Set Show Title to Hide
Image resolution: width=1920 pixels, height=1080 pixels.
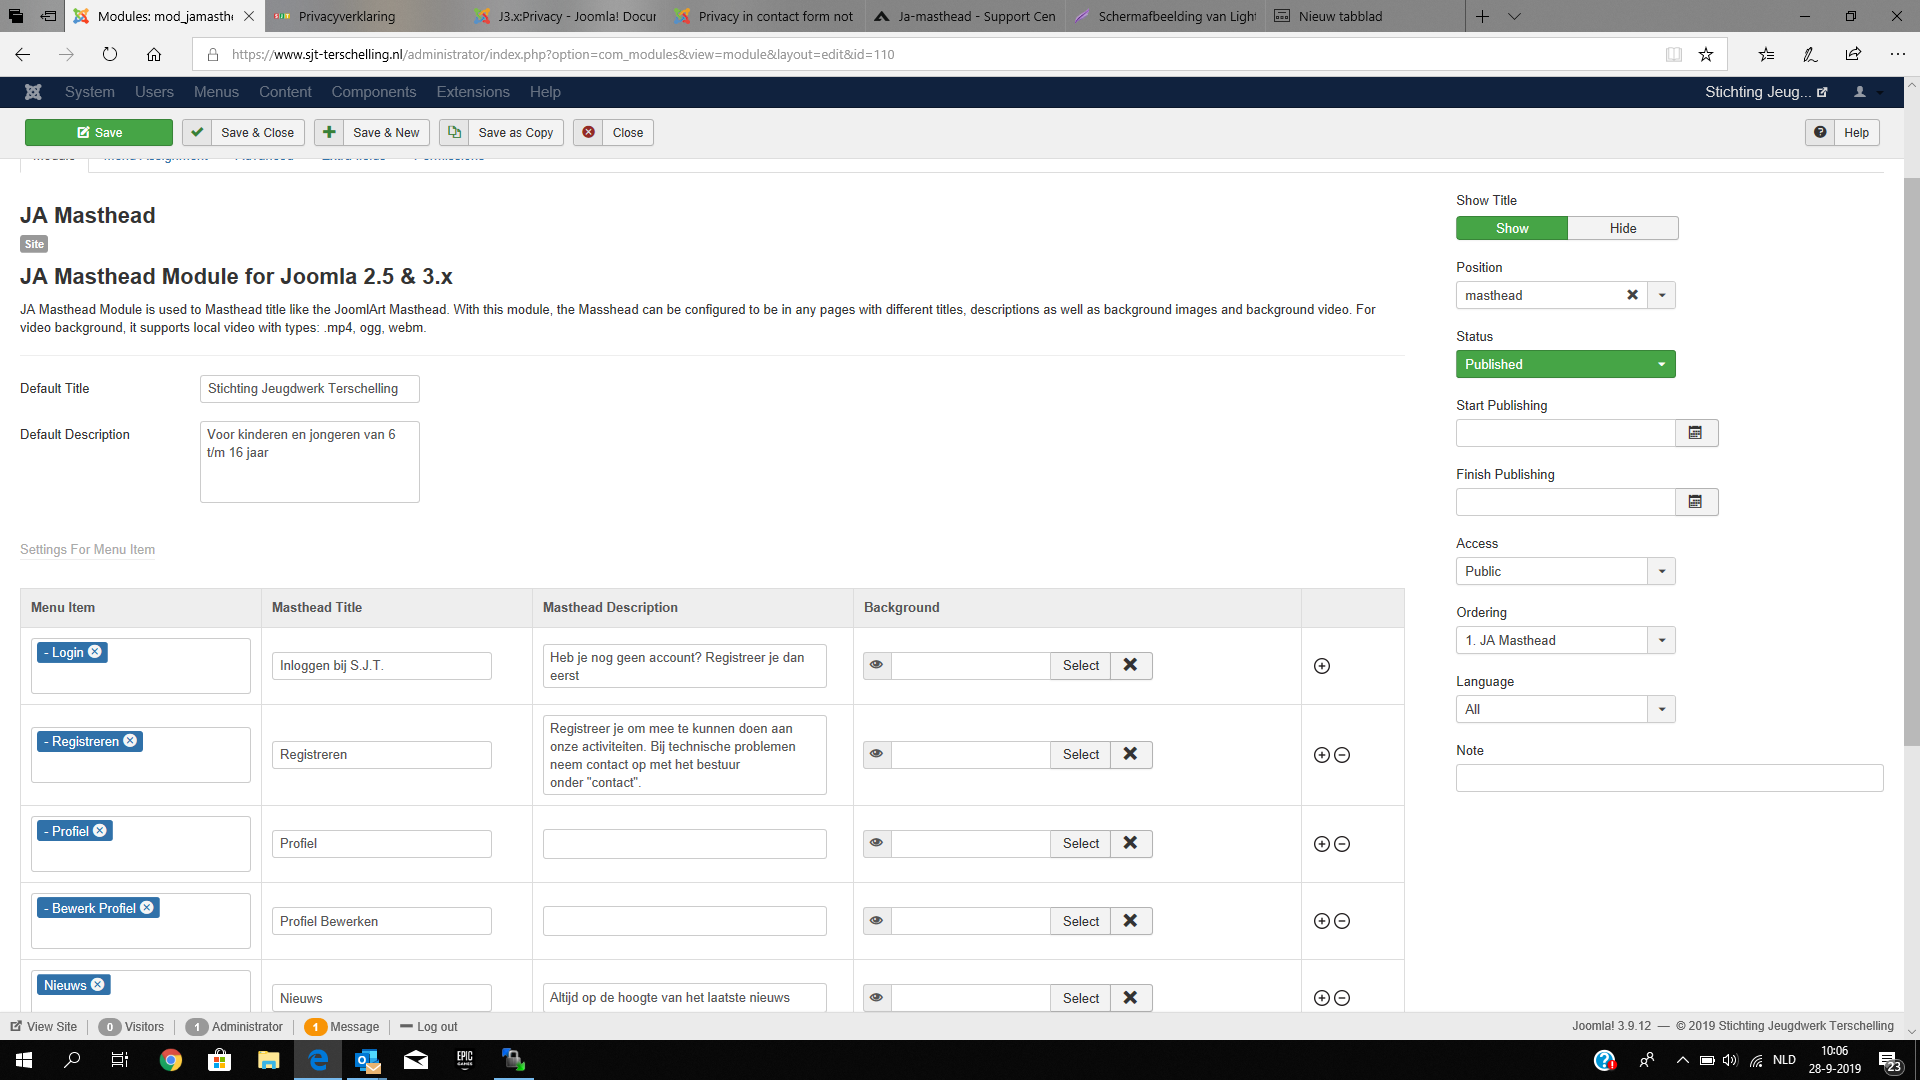(1622, 228)
